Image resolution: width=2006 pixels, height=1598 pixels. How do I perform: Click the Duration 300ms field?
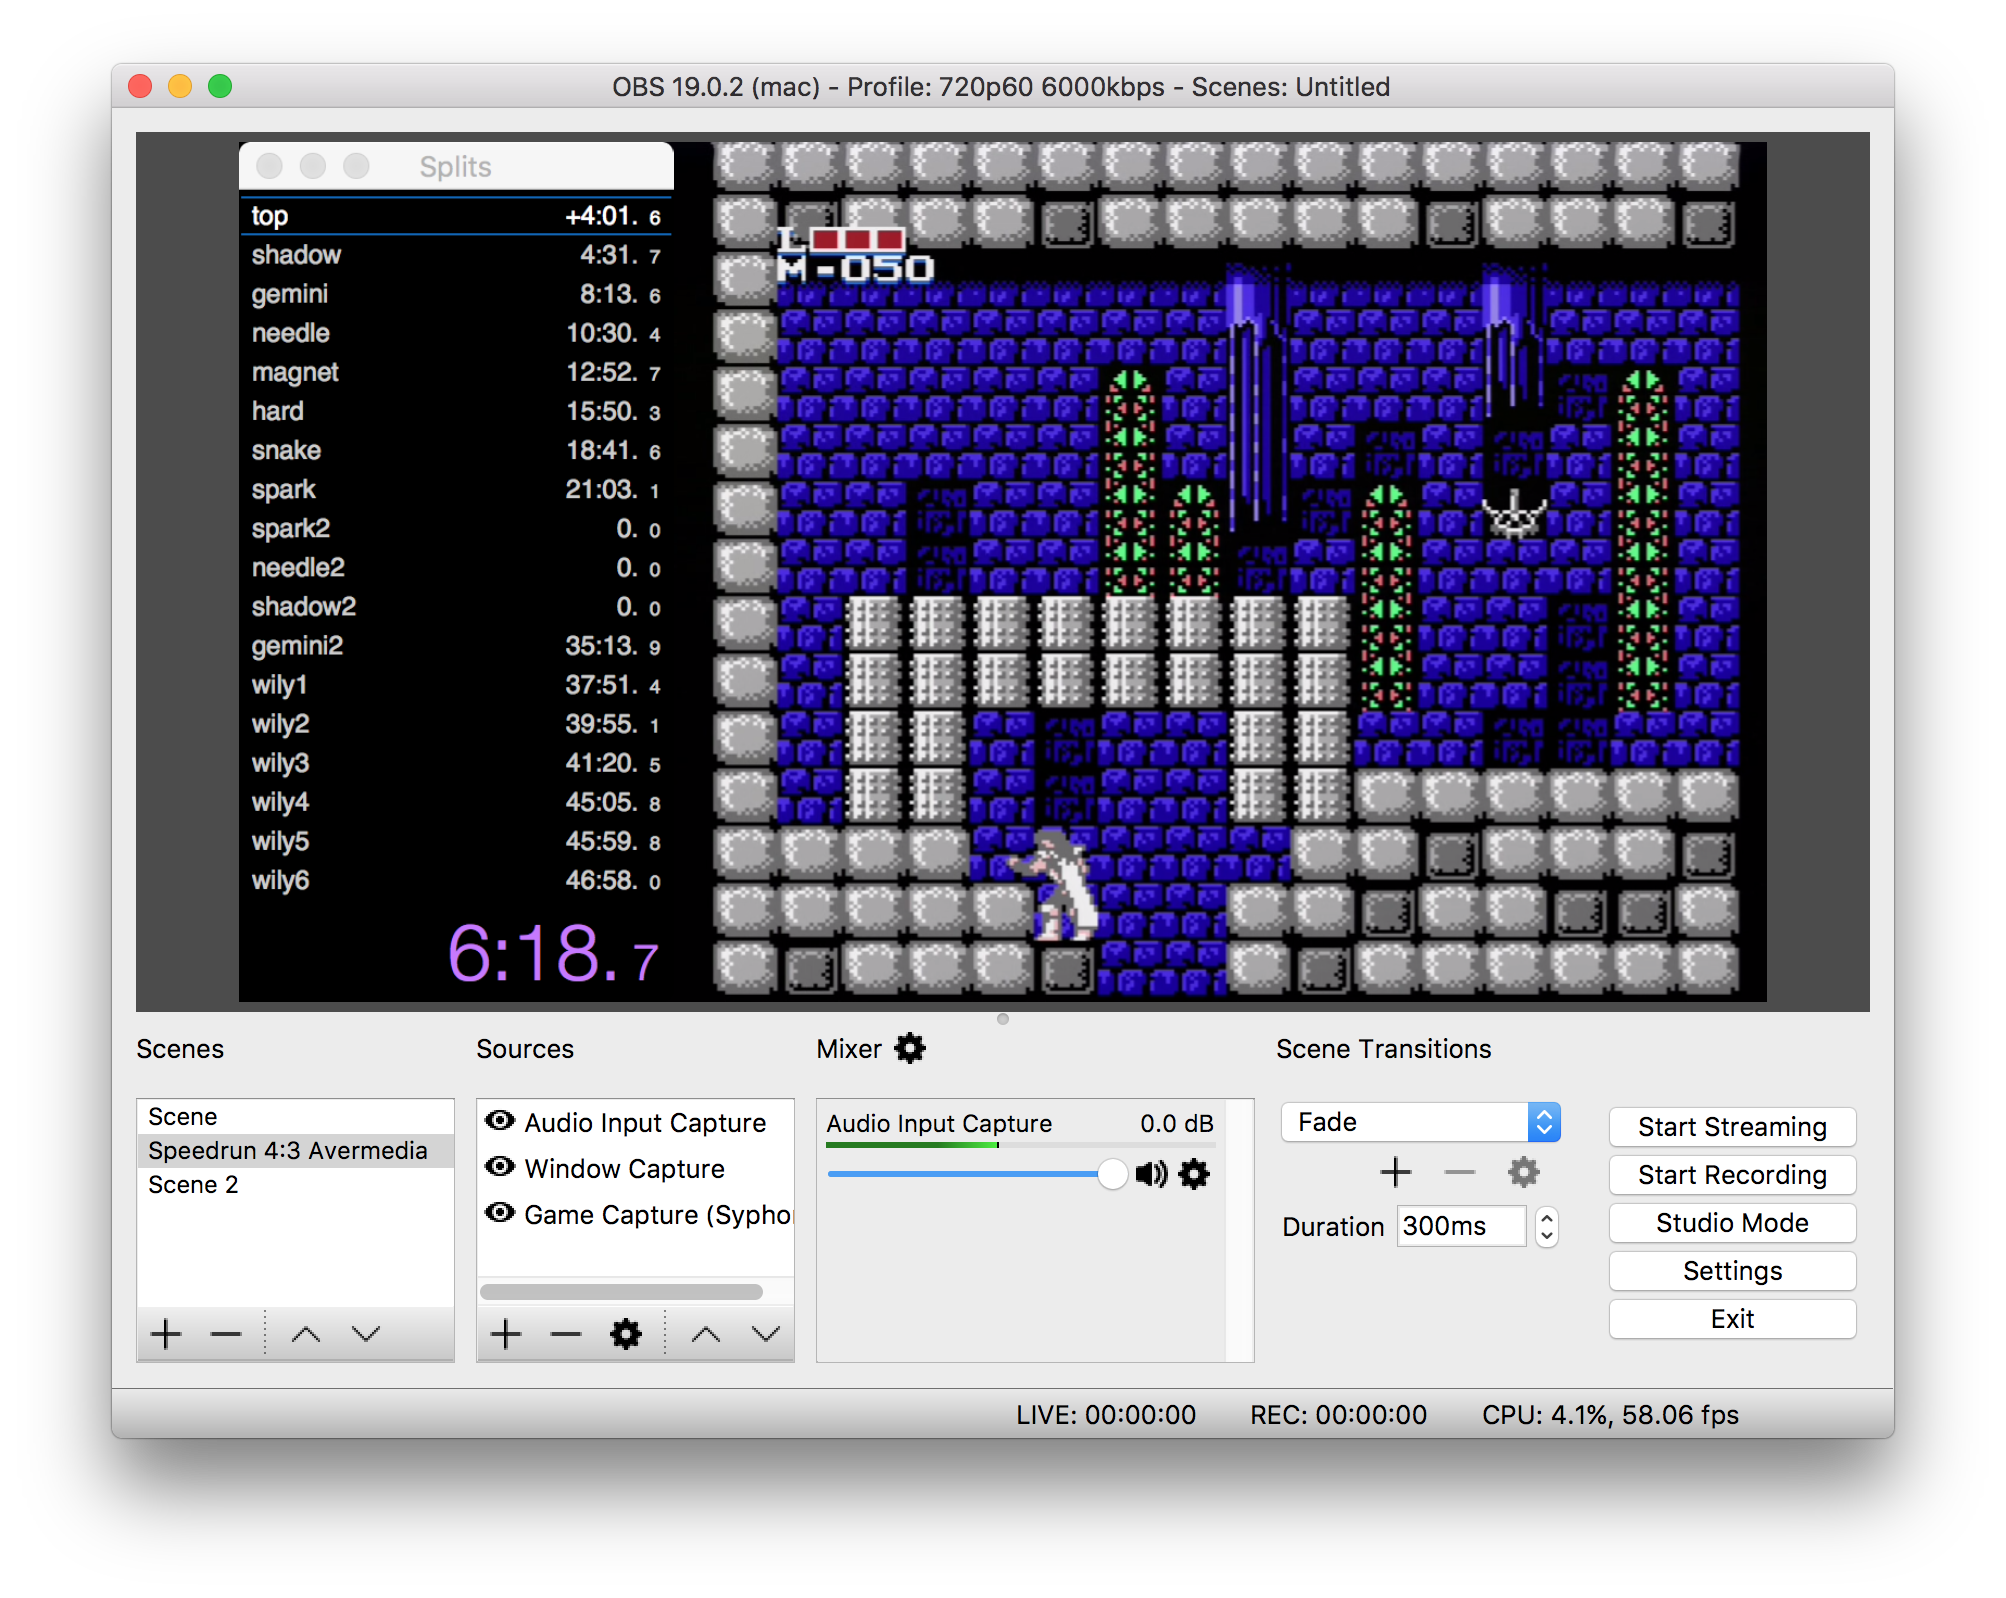(1461, 1226)
